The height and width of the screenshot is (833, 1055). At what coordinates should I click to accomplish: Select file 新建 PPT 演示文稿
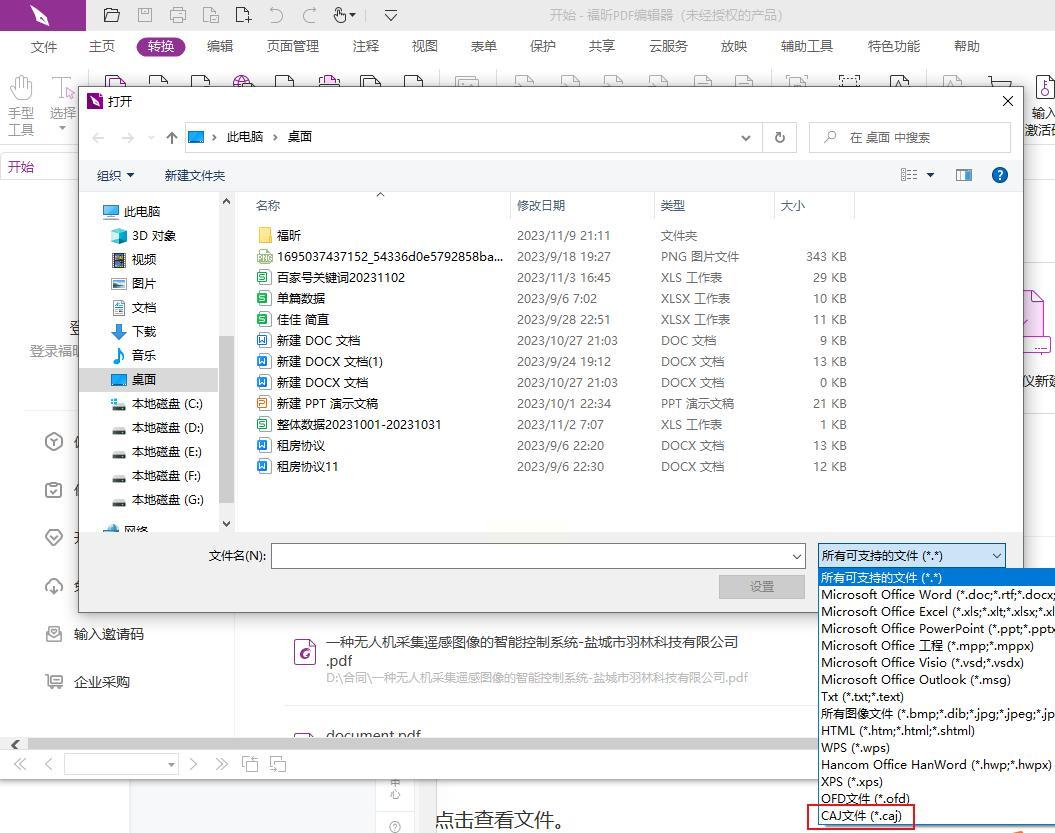tap(318, 403)
